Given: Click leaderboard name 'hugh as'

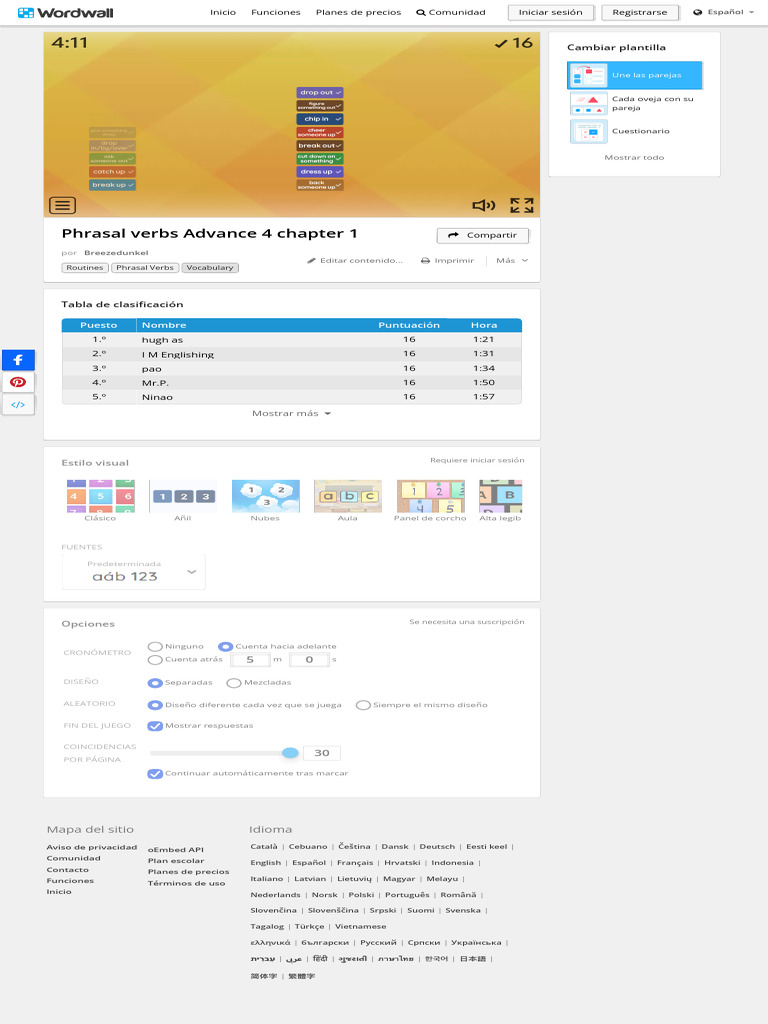Looking at the screenshot, I should (163, 340).
